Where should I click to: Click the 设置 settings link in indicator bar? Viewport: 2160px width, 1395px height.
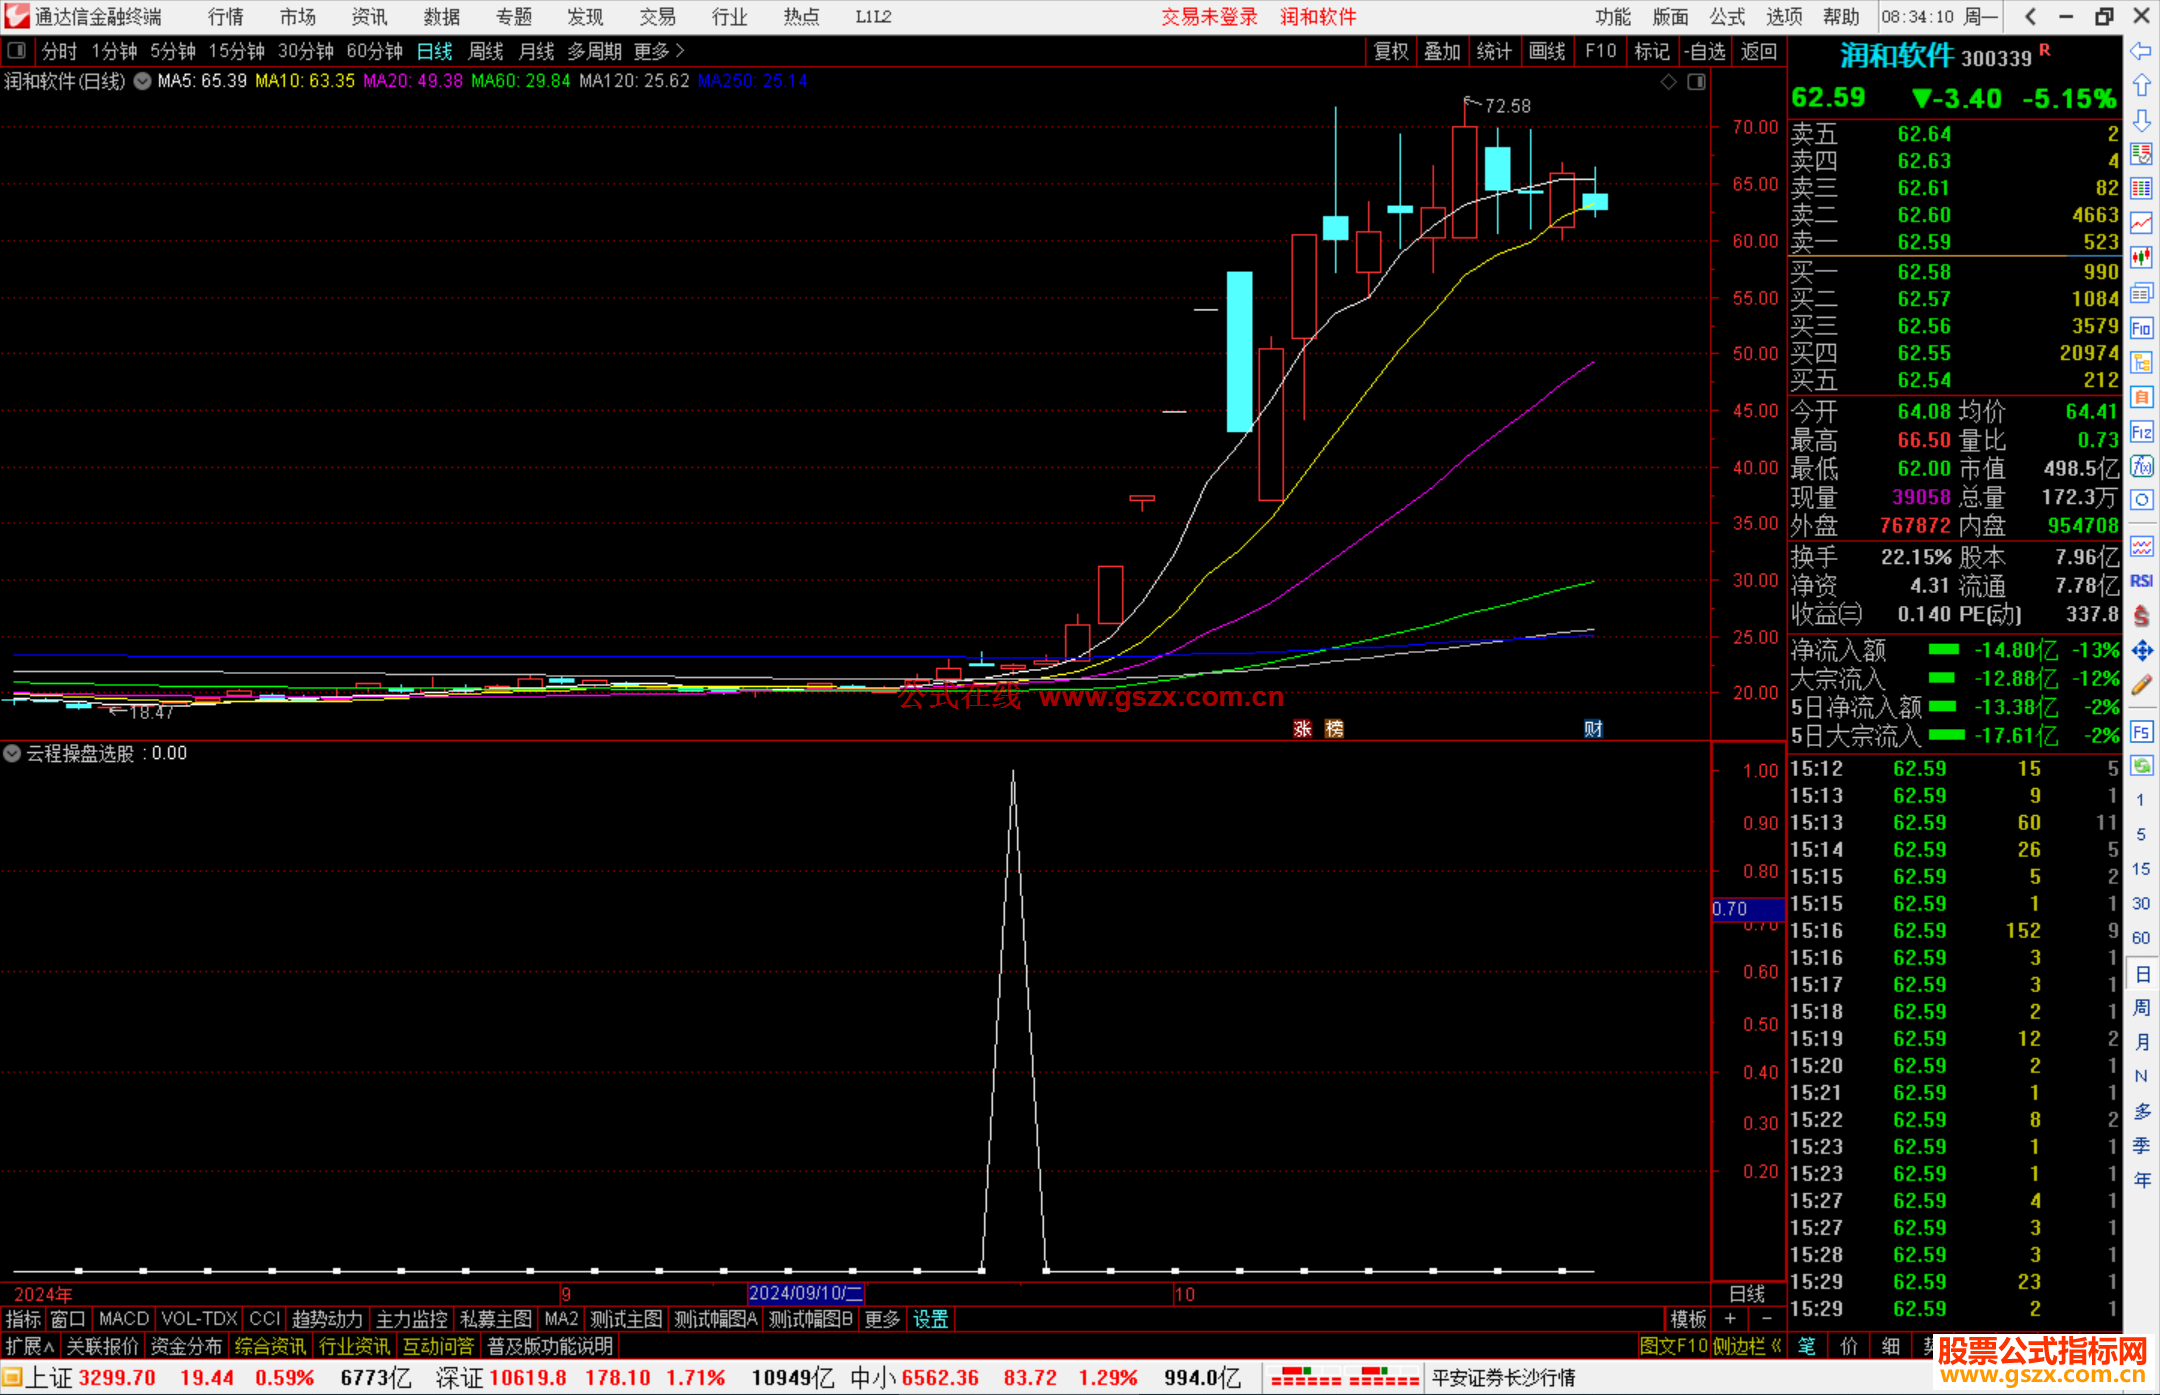(930, 1319)
